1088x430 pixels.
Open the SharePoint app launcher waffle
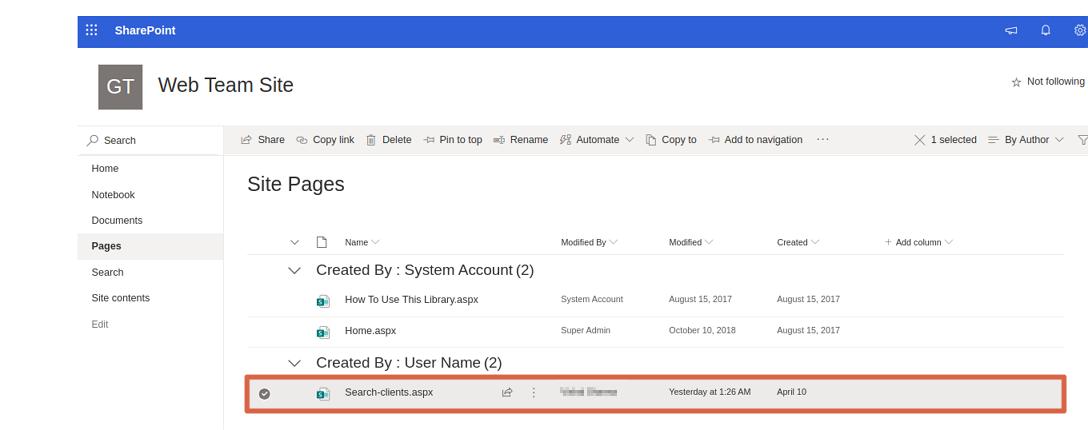tap(92, 31)
